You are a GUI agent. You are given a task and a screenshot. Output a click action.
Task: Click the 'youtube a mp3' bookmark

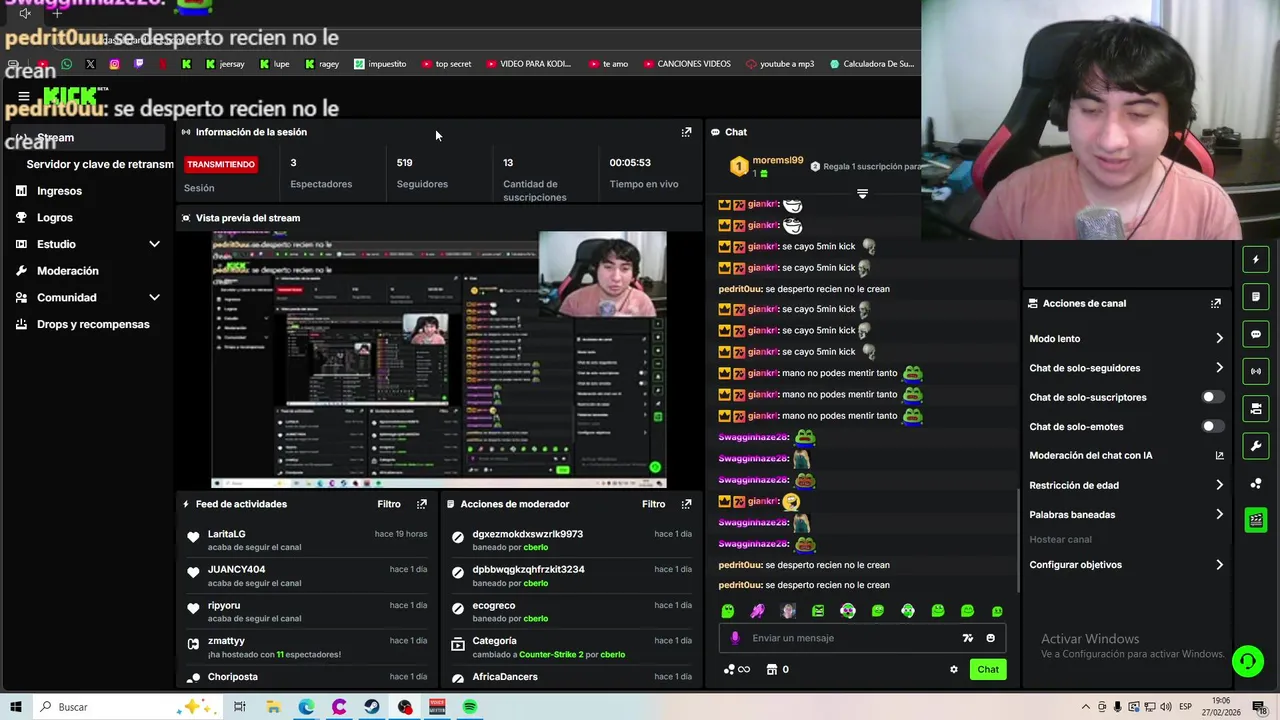point(779,64)
